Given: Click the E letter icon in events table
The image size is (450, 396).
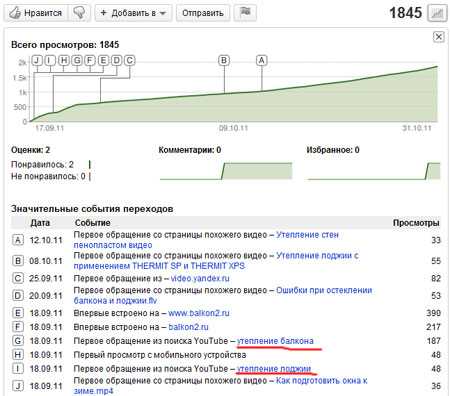Looking at the screenshot, I should 18,313.
